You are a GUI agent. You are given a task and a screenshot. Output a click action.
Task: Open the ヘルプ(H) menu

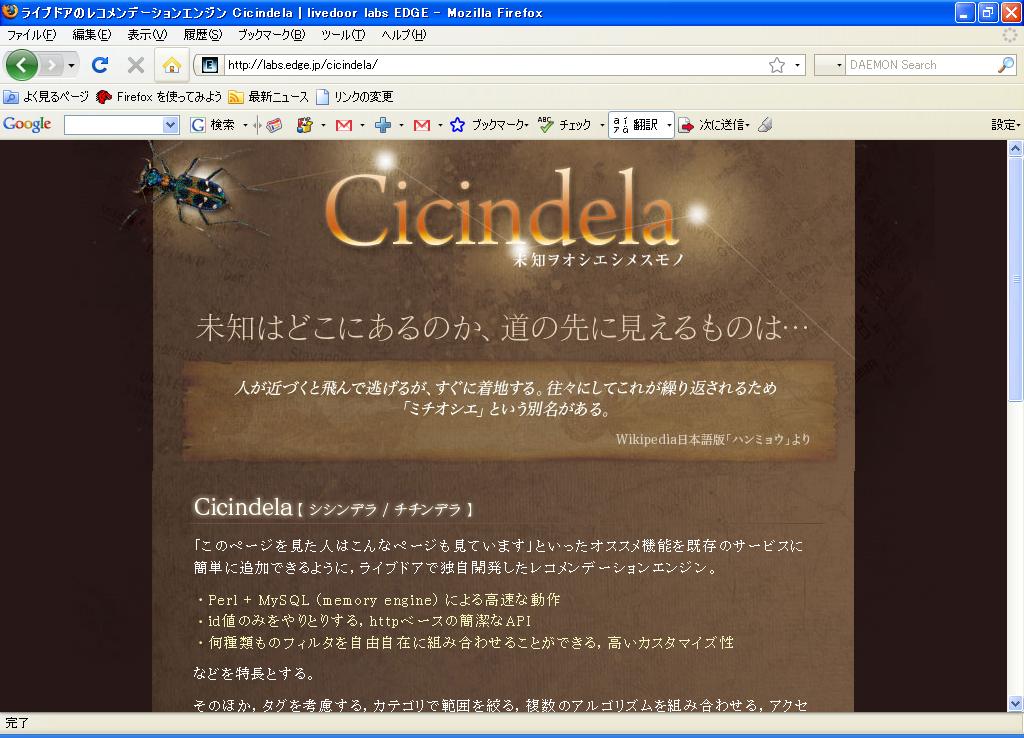[404, 35]
